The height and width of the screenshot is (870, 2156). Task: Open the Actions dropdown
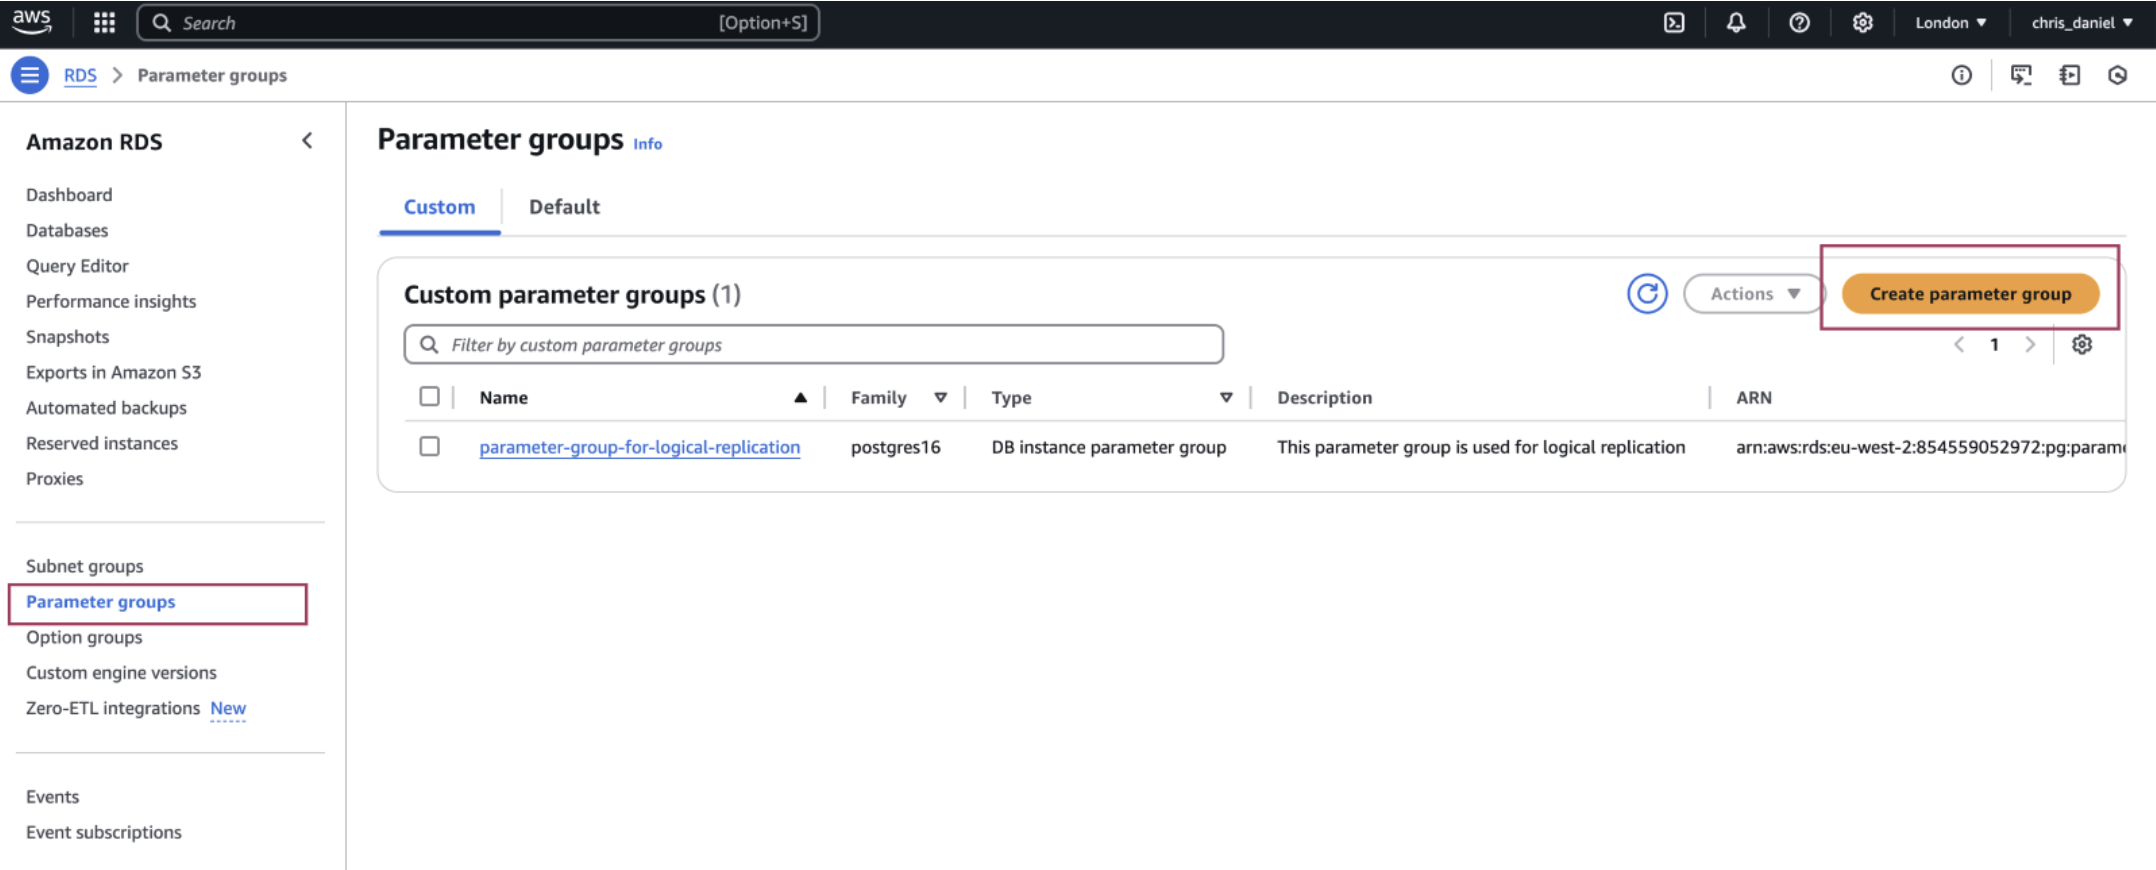[1754, 294]
